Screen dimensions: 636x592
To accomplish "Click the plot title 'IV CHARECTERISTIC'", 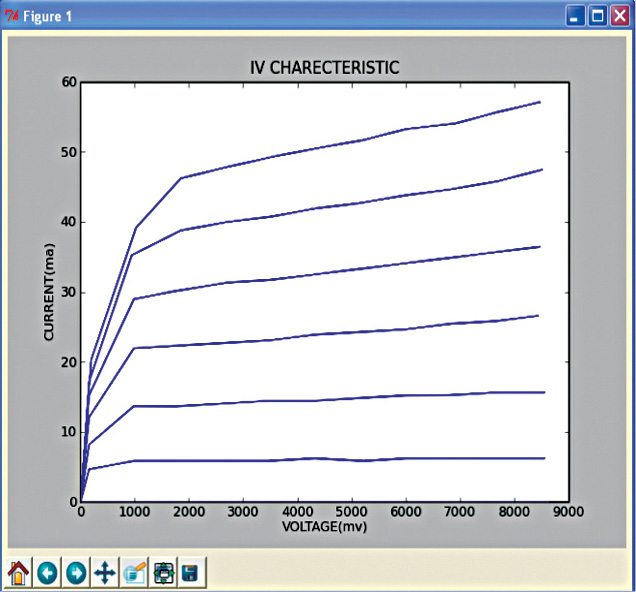I will 324,67.
